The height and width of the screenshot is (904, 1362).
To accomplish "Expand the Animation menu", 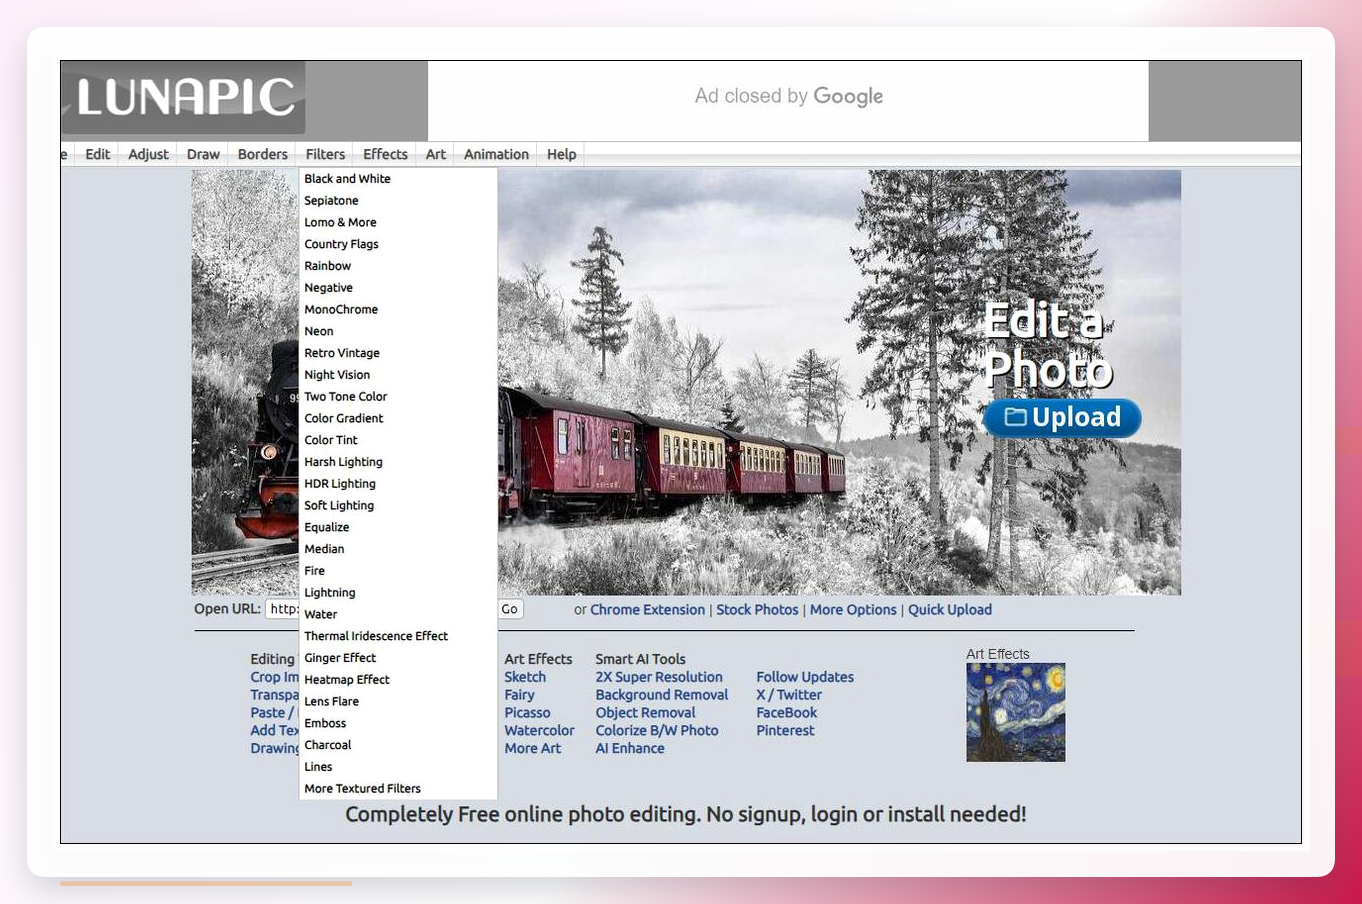I will 496,154.
